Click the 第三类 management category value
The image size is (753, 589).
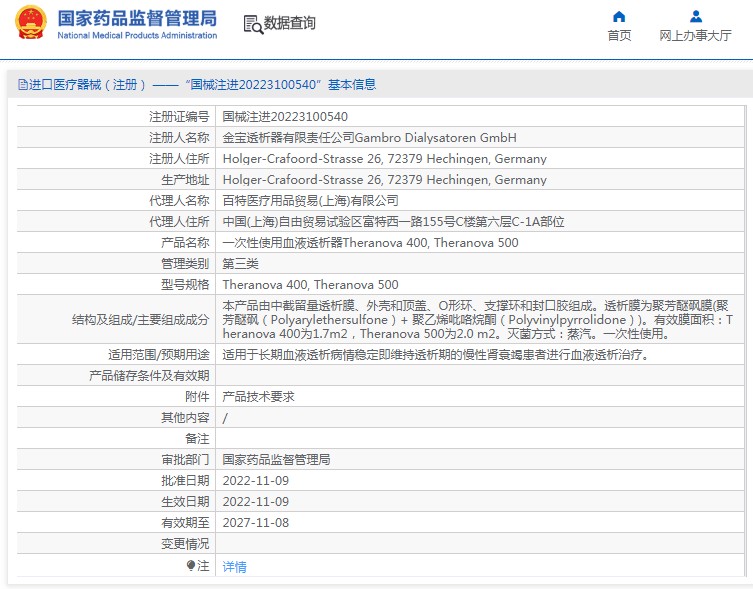click(x=241, y=264)
